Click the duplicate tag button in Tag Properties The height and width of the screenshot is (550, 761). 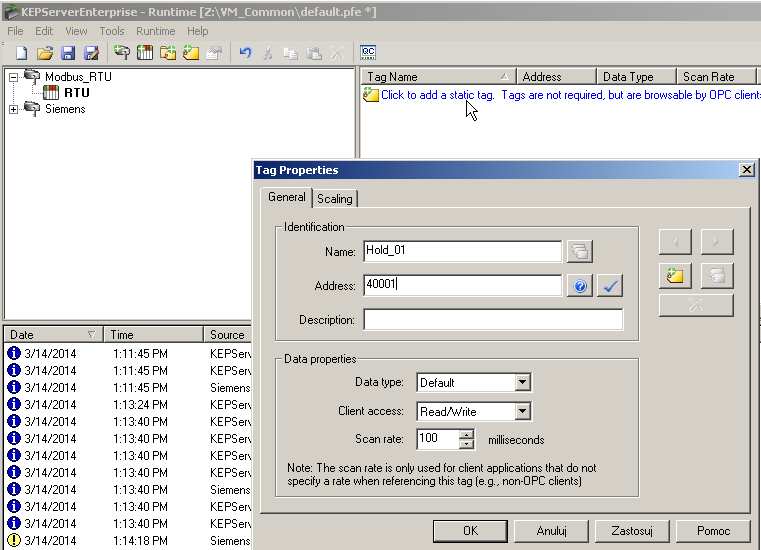click(x=717, y=276)
